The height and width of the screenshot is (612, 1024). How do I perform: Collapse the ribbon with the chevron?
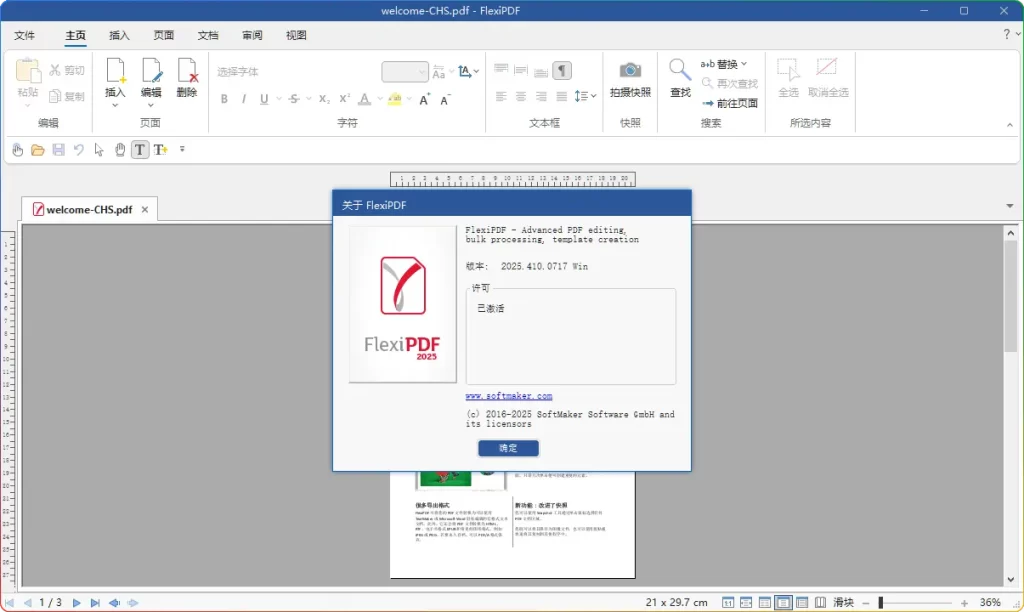point(1010,125)
